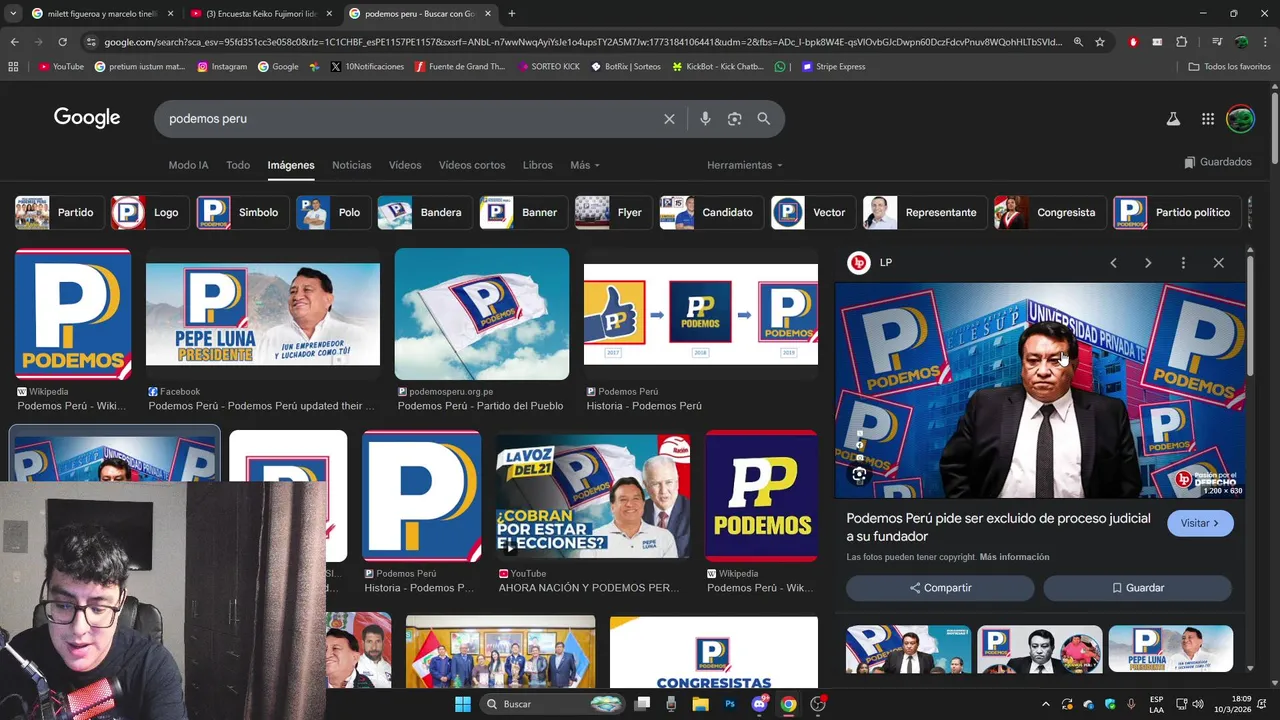Click the Guardar button in preview

click(1138, 588)
